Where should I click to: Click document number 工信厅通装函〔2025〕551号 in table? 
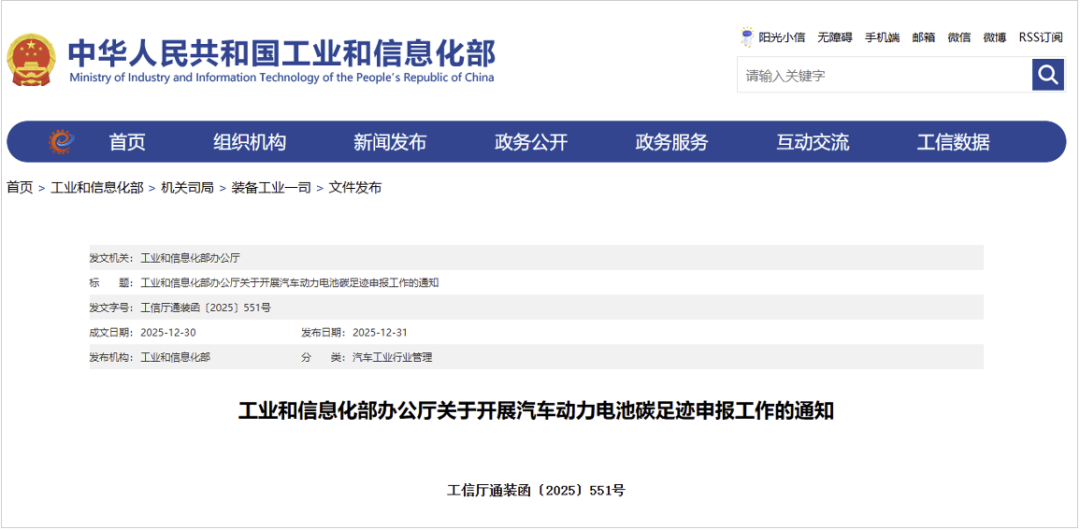205,307
